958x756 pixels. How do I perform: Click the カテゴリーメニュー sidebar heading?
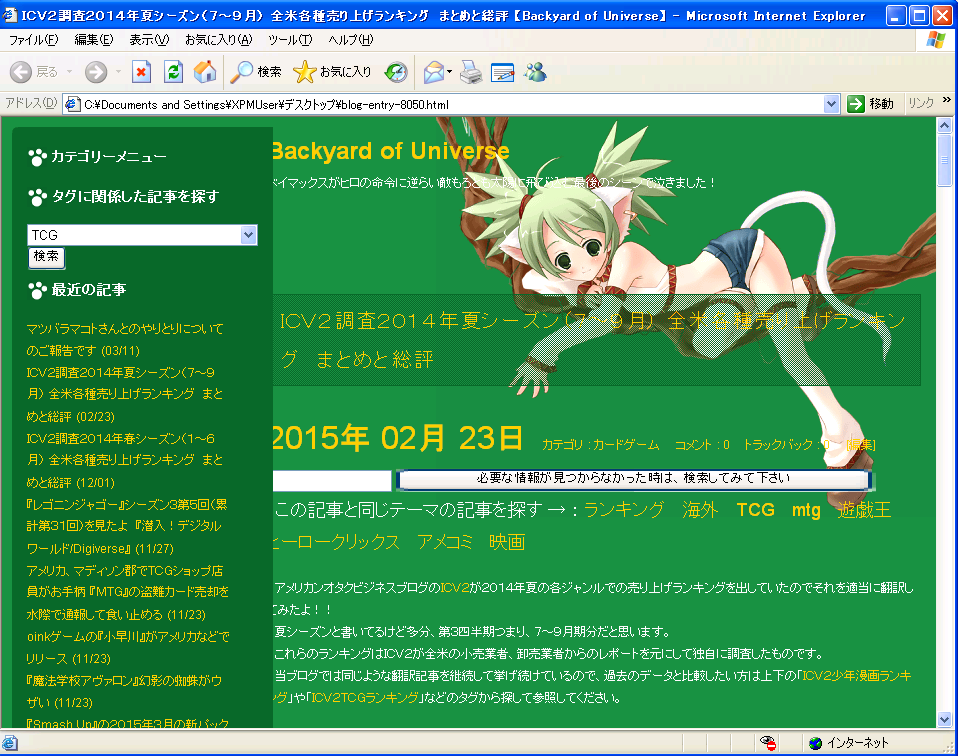coord(109,157)
